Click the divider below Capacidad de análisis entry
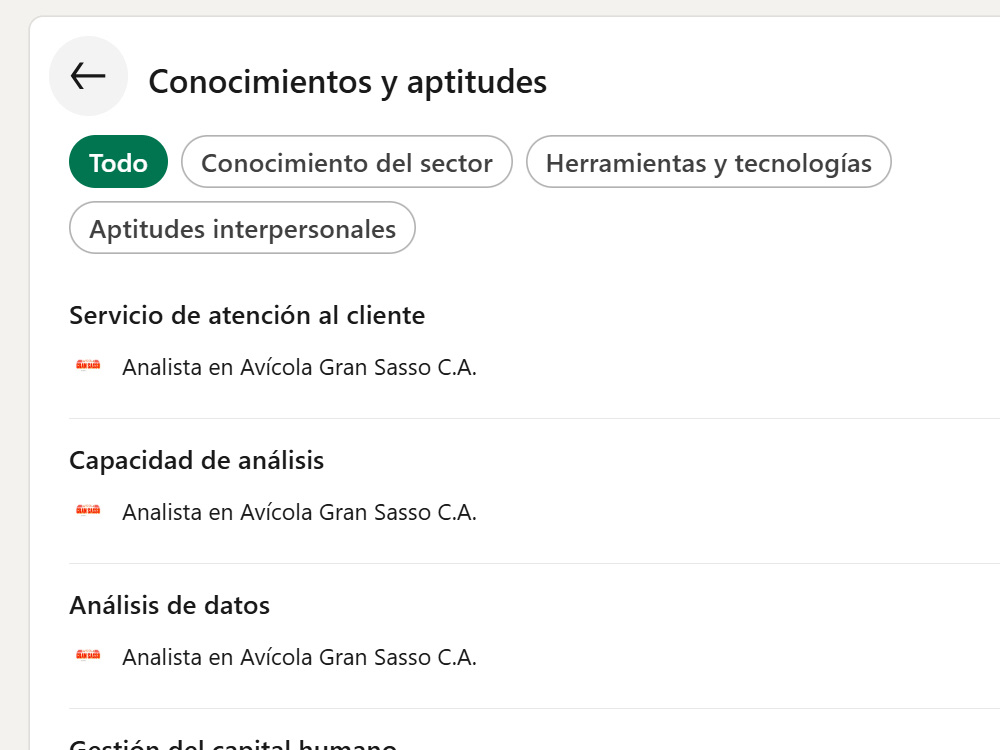This screenshot has height=750, width=1000. 534,563
